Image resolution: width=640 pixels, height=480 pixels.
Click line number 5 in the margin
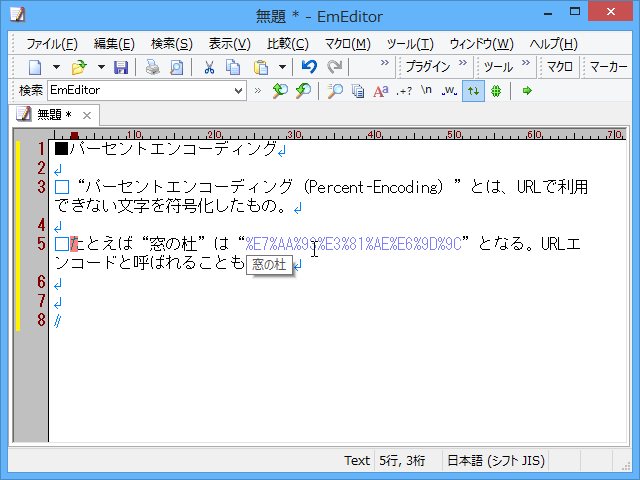coord(41,244)
